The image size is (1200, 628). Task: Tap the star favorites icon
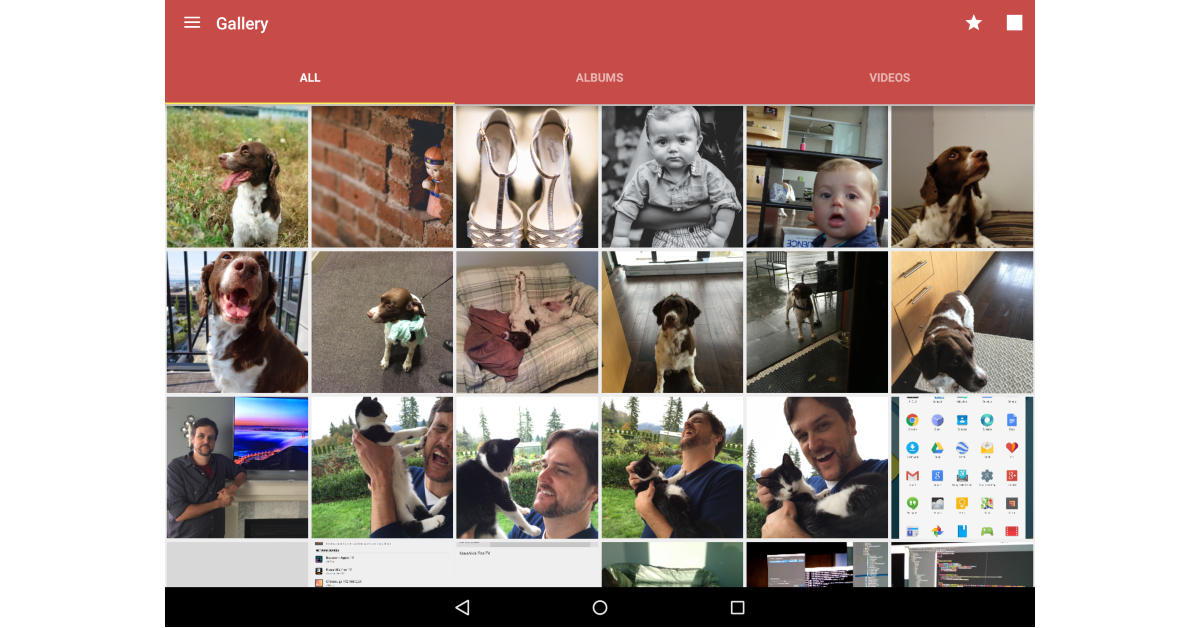pyautogui.click(x=973, y=23)
